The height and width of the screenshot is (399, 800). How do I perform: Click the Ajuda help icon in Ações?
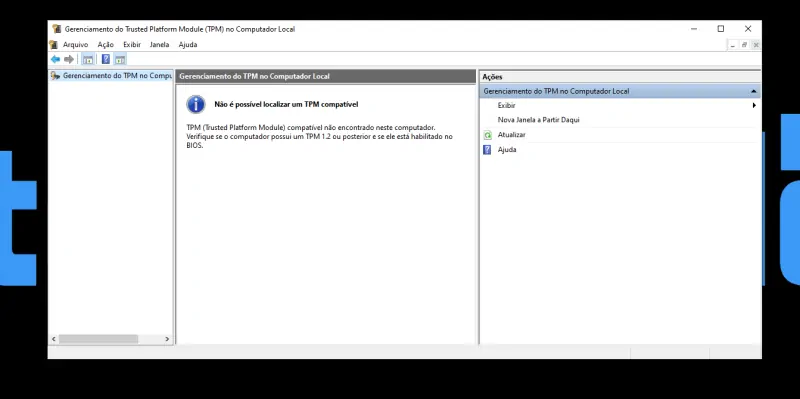click(x=487, y=149)
